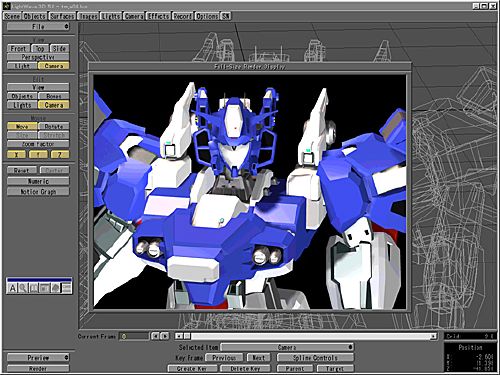Click the Create Key button

pos(192,368)
